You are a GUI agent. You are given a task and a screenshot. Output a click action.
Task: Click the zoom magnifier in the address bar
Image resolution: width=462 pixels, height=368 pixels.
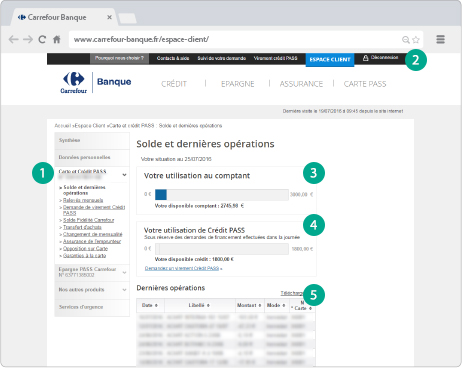point(406,40)
